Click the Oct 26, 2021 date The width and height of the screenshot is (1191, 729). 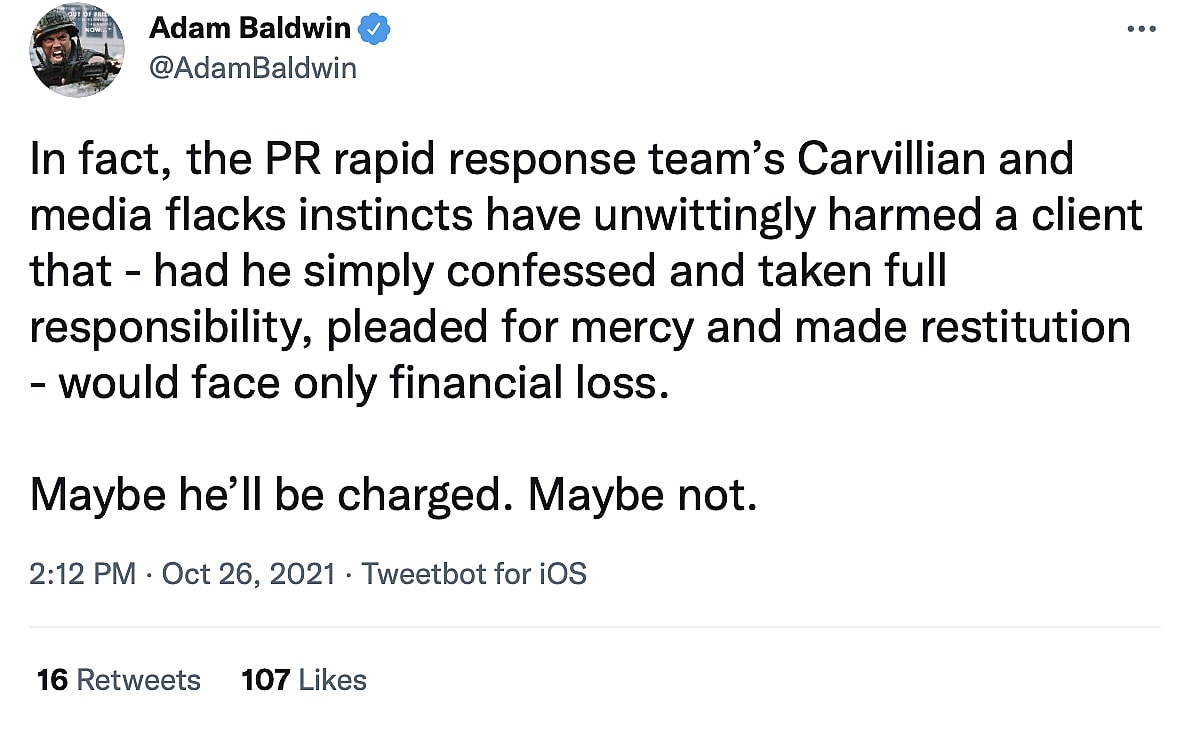pos(248,574)
